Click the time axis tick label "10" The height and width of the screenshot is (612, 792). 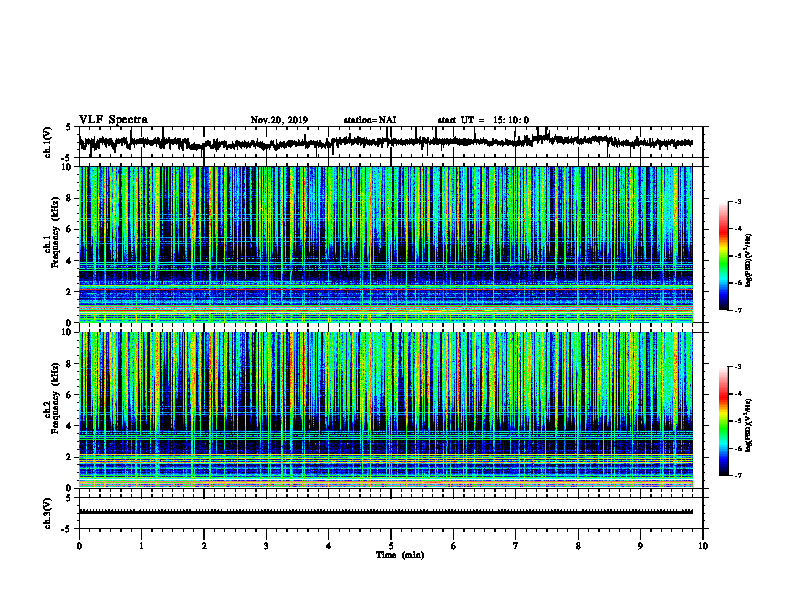pos(703,546)
